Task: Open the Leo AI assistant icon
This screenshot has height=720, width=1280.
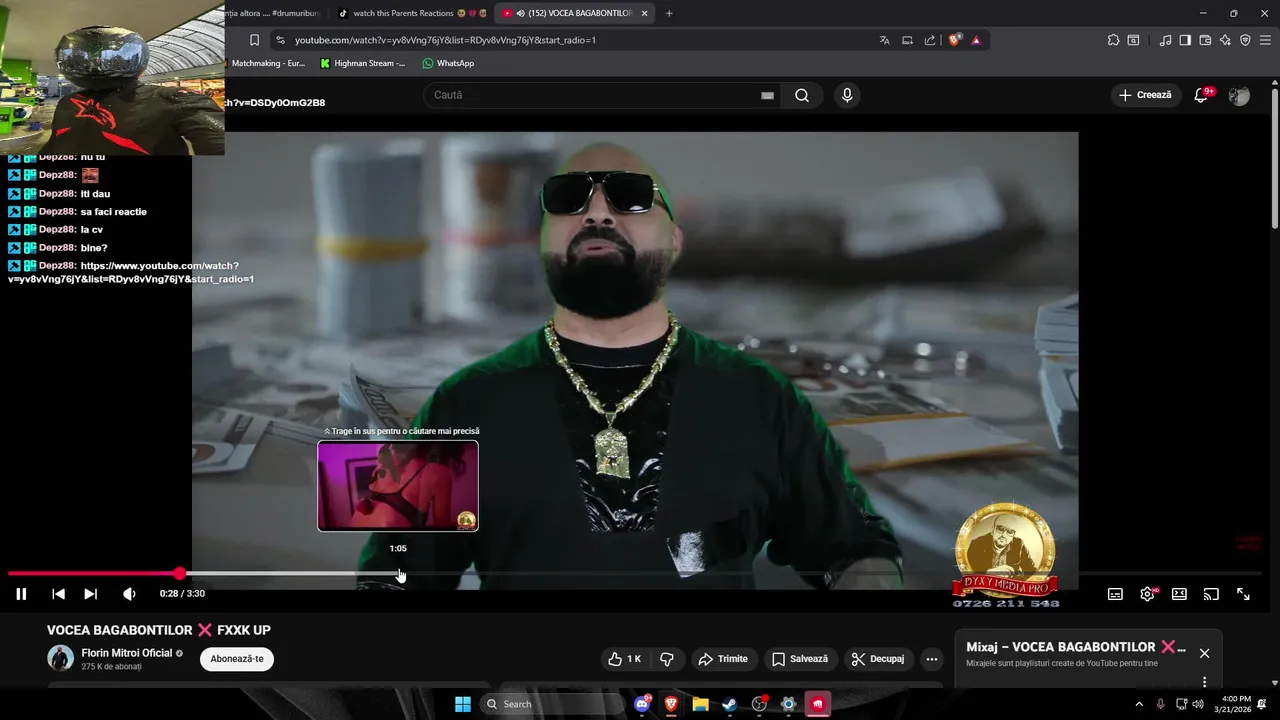Action: point(1225,40)
